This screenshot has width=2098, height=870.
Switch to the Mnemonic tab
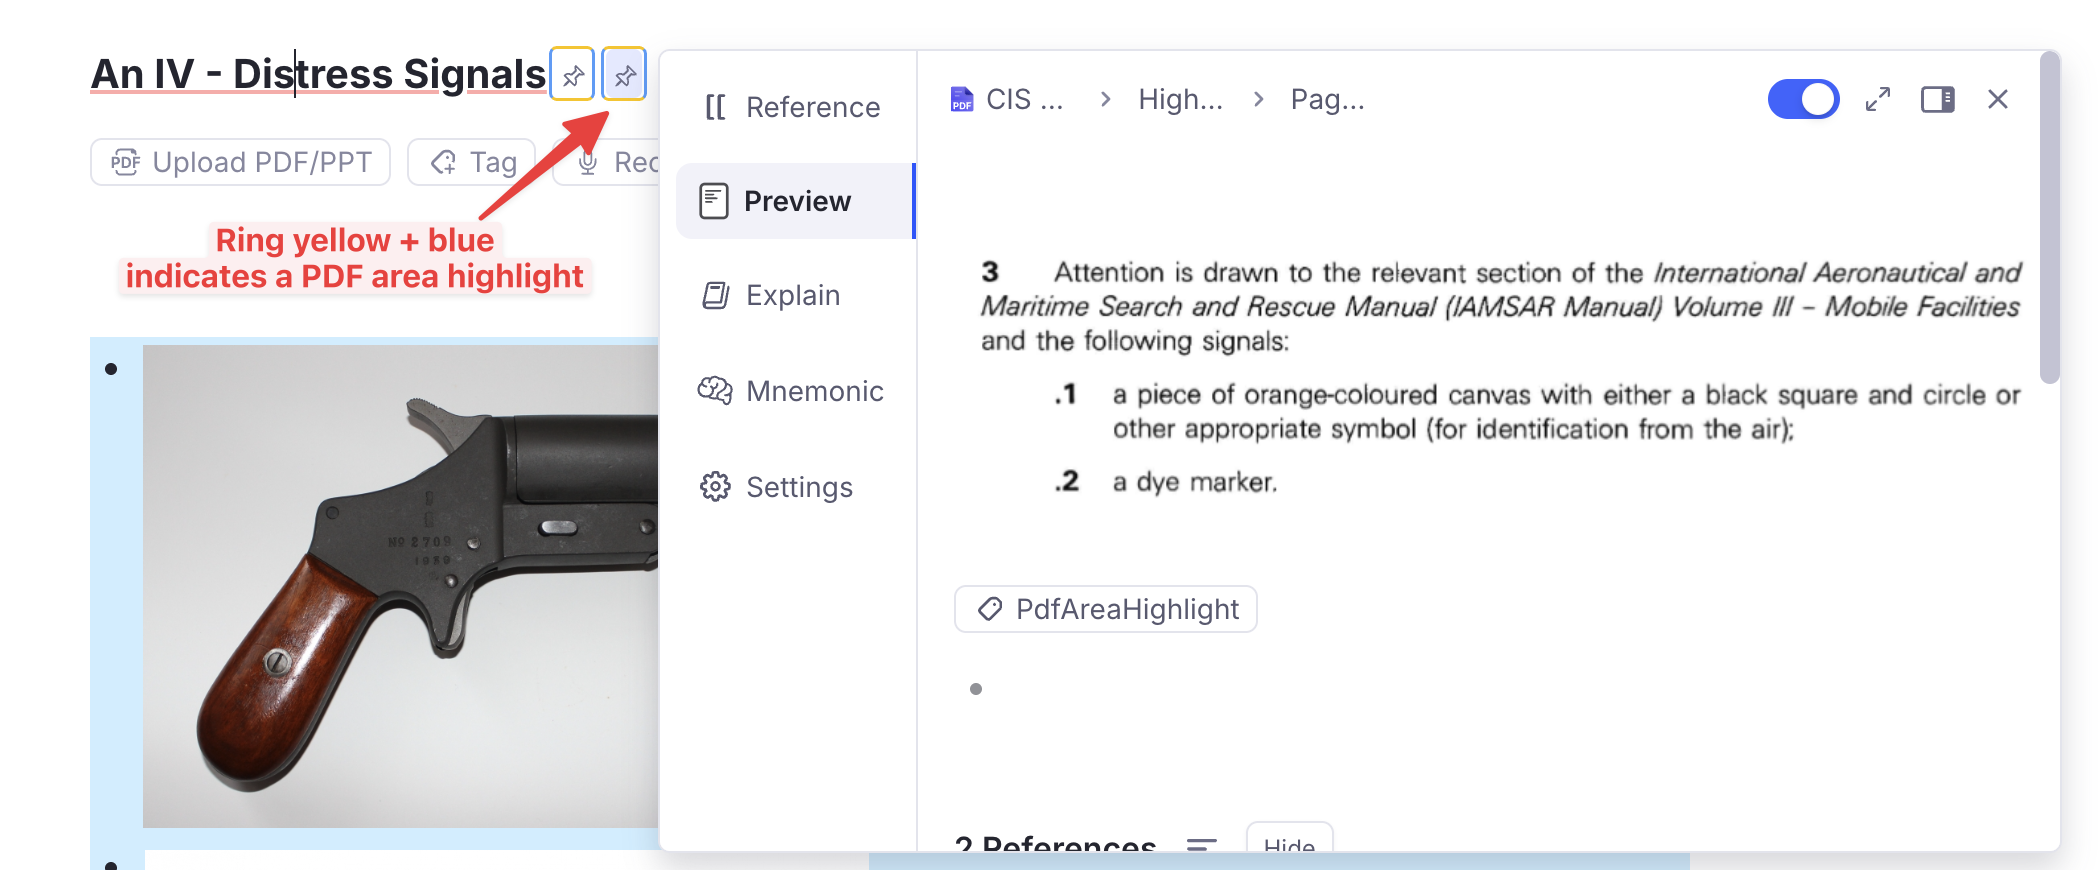point(794,391)
